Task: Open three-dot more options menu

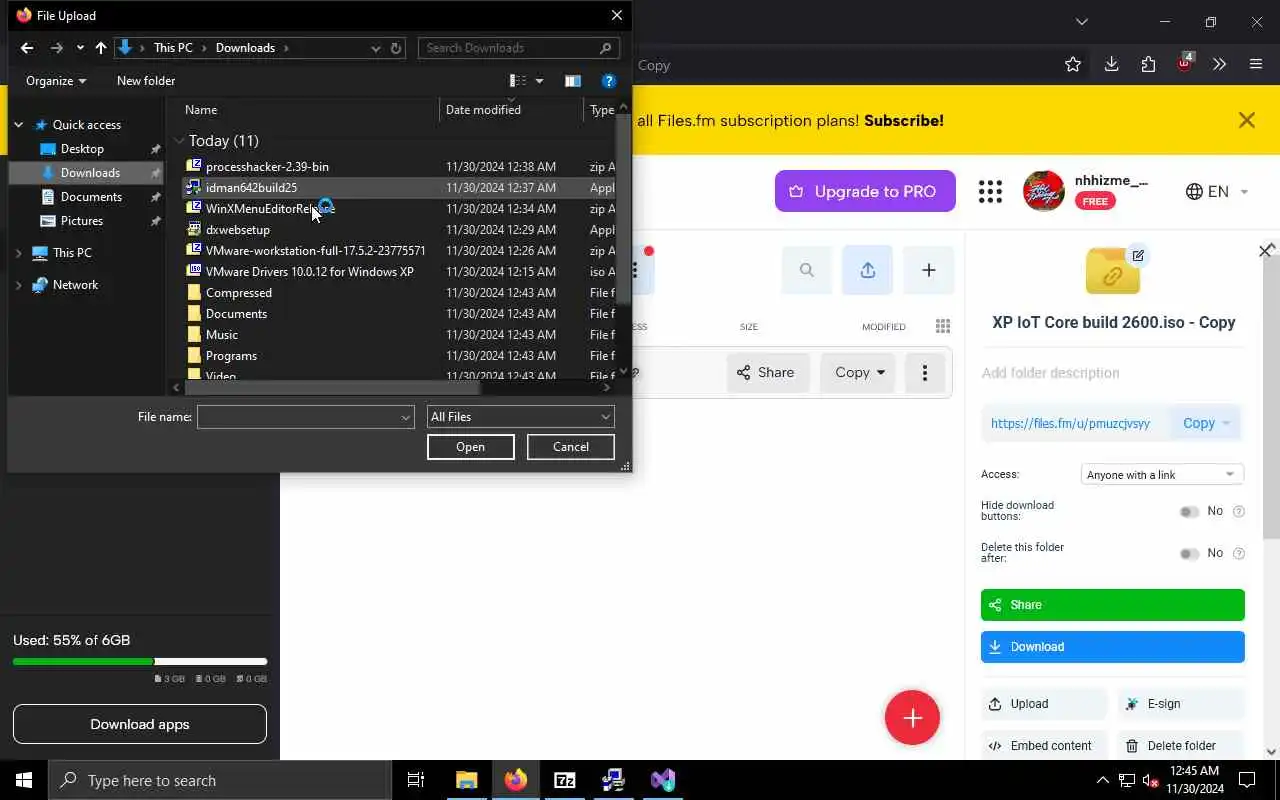Action: coord(925,373)
